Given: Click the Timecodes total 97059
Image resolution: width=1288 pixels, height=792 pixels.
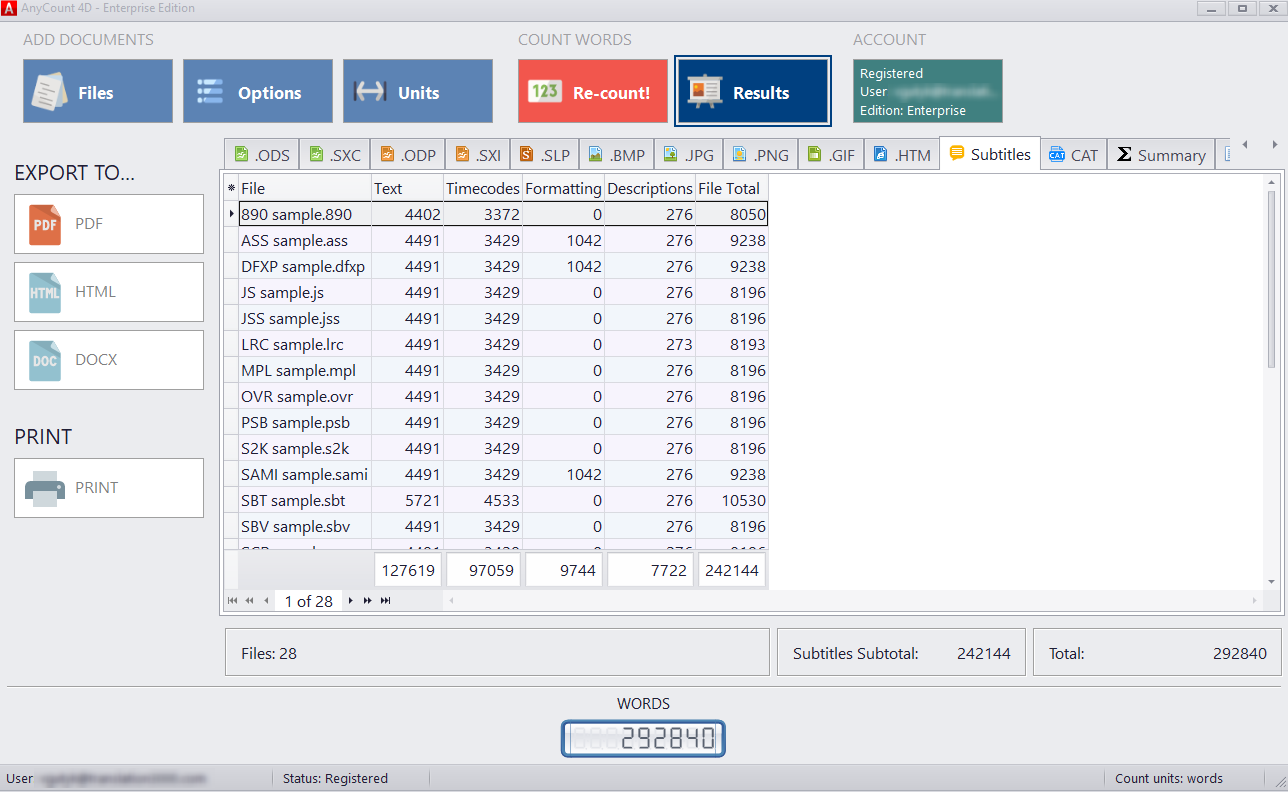Looking at the screenshot, I should pyautogui.click(x=484, y=570).
